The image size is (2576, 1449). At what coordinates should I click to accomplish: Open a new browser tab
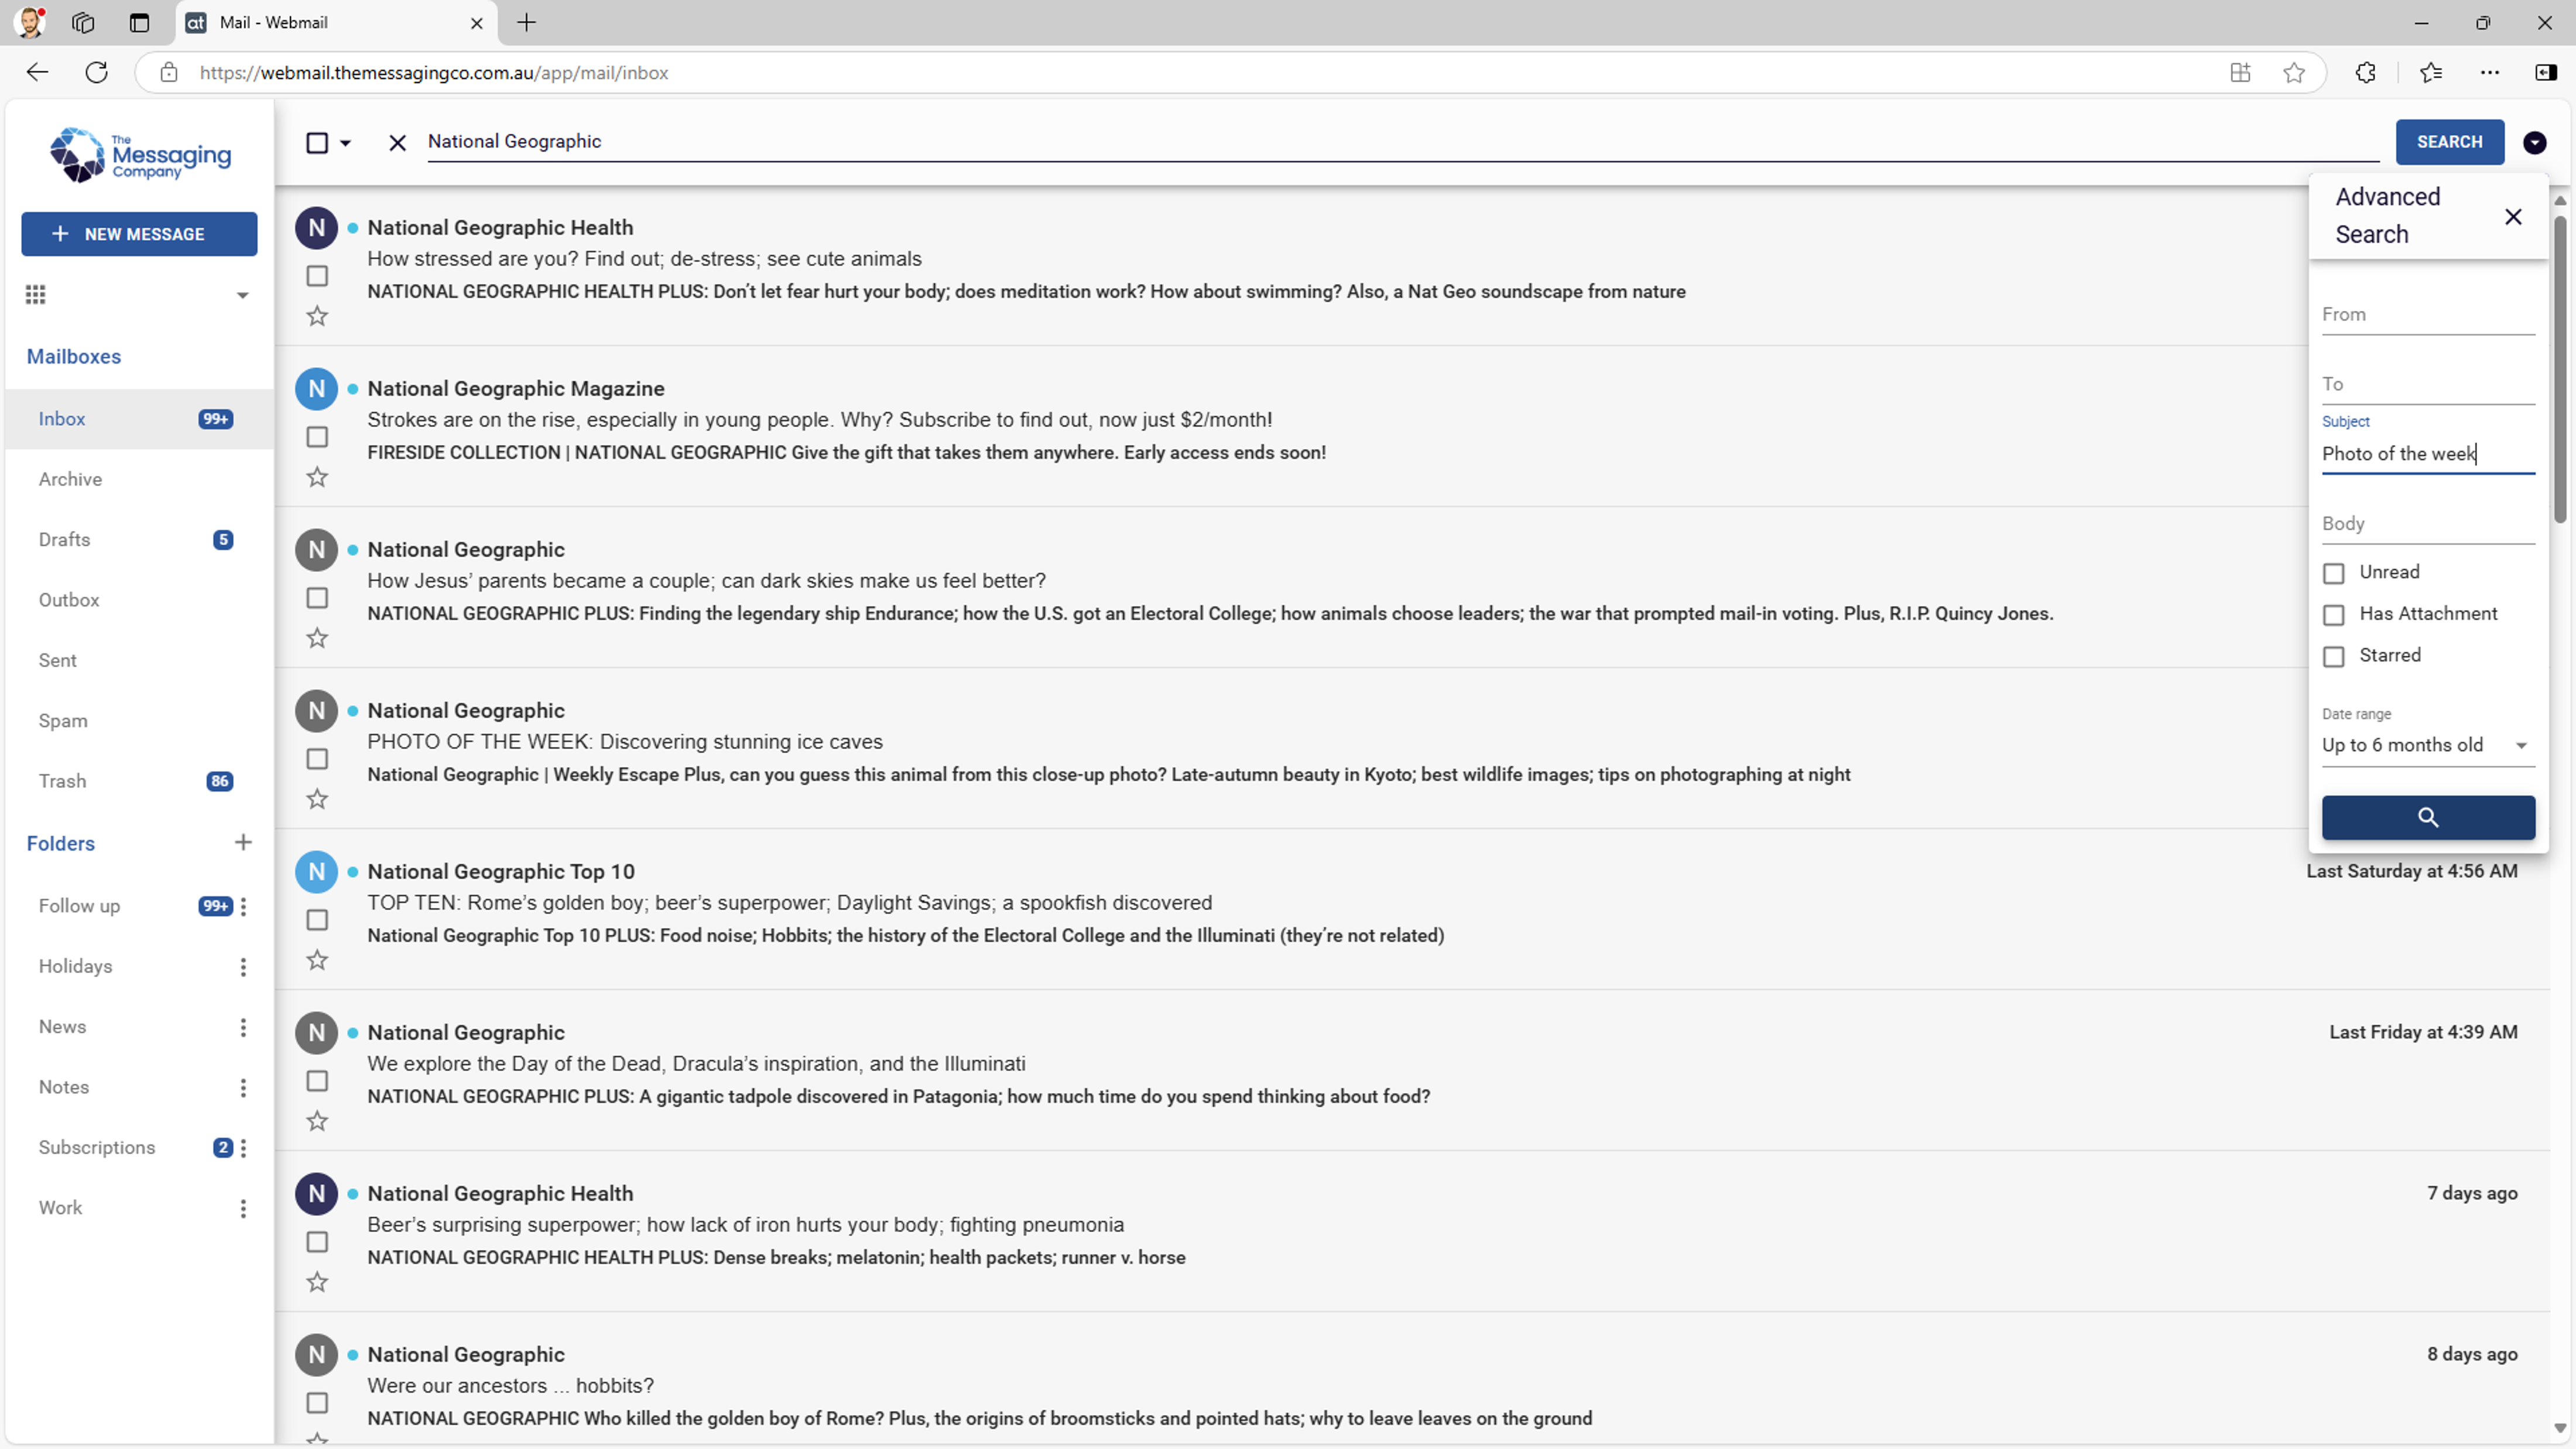pyautogui.click(x=527, y=22)
